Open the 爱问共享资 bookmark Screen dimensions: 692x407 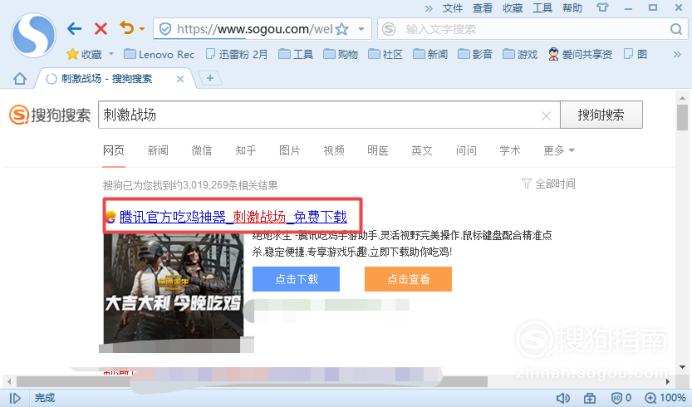tap(580, 54)
